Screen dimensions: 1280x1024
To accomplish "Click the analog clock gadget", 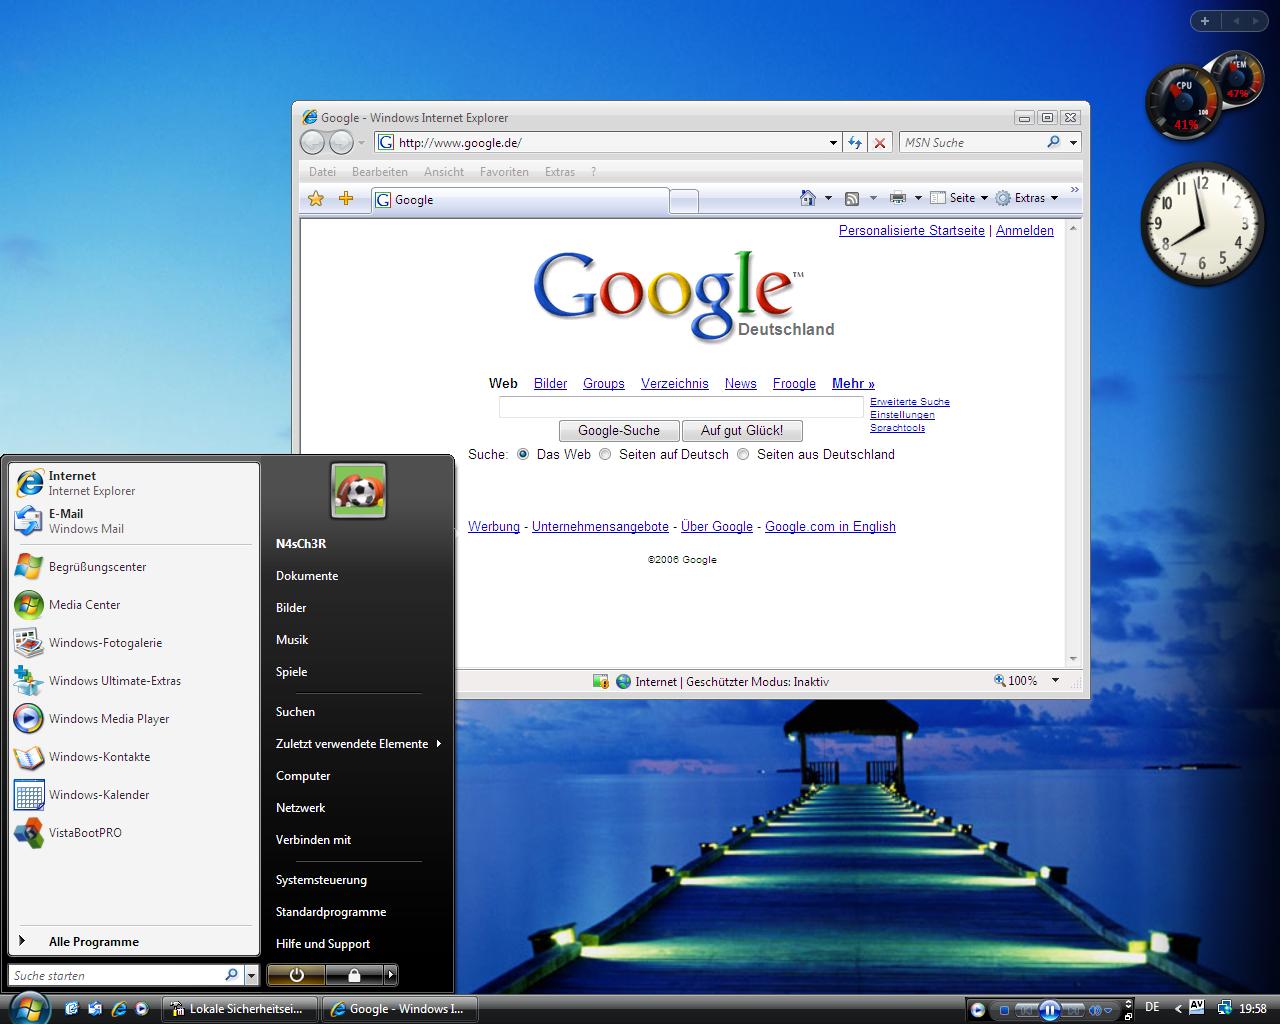I will (1203, 226).
